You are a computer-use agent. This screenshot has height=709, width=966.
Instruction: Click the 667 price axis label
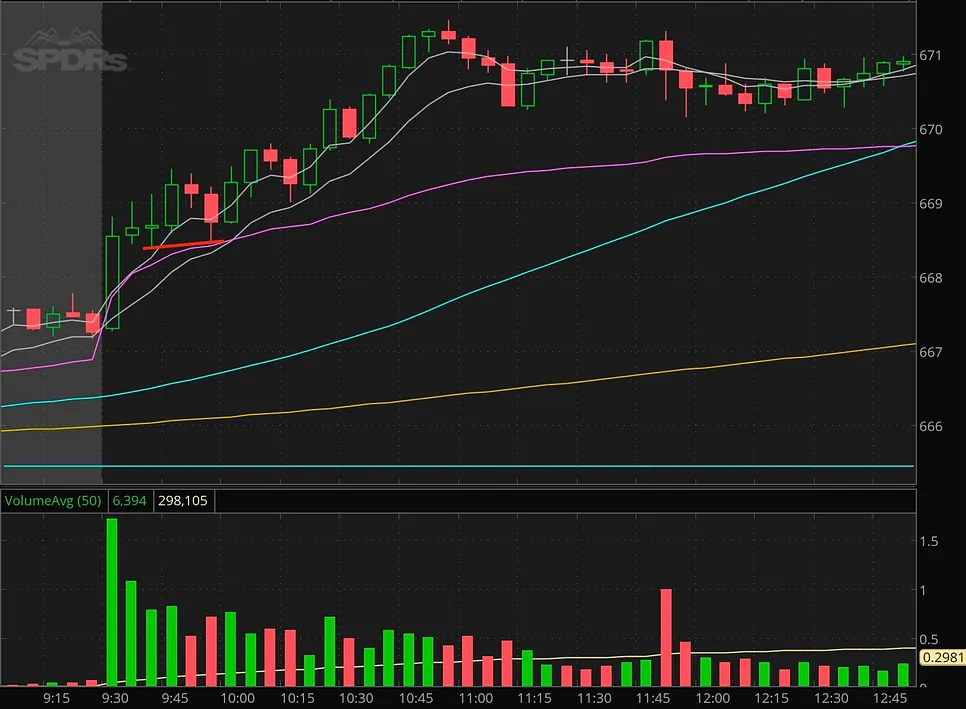(930, 352)
